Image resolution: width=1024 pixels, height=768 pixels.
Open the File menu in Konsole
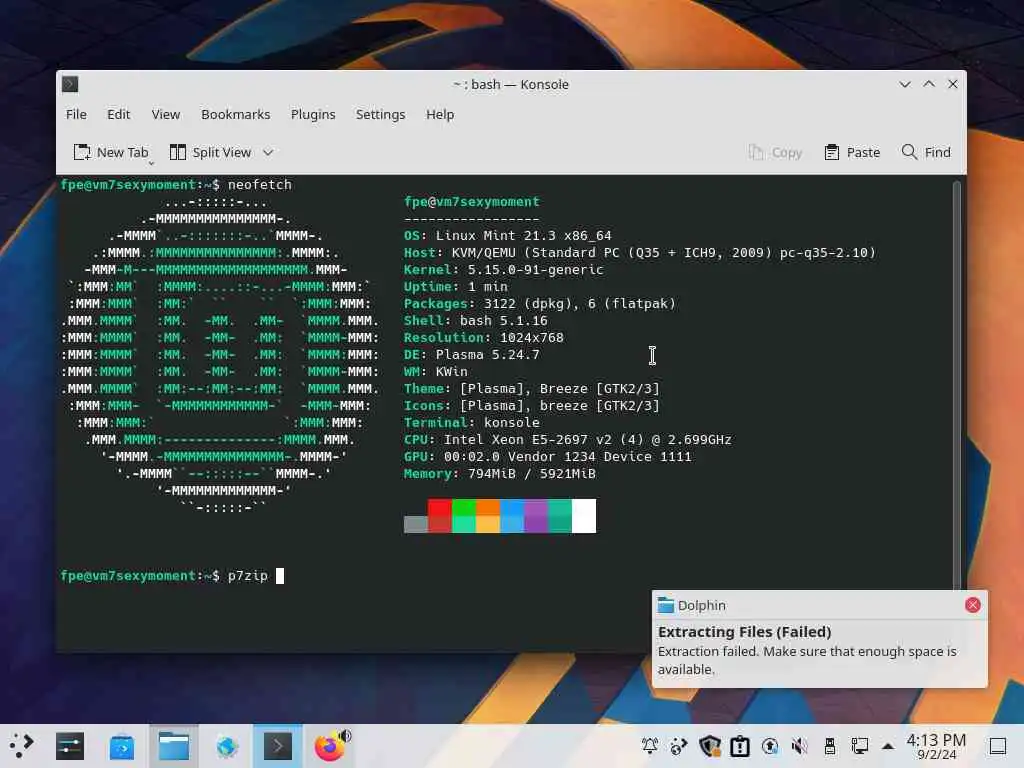point(76,114)
